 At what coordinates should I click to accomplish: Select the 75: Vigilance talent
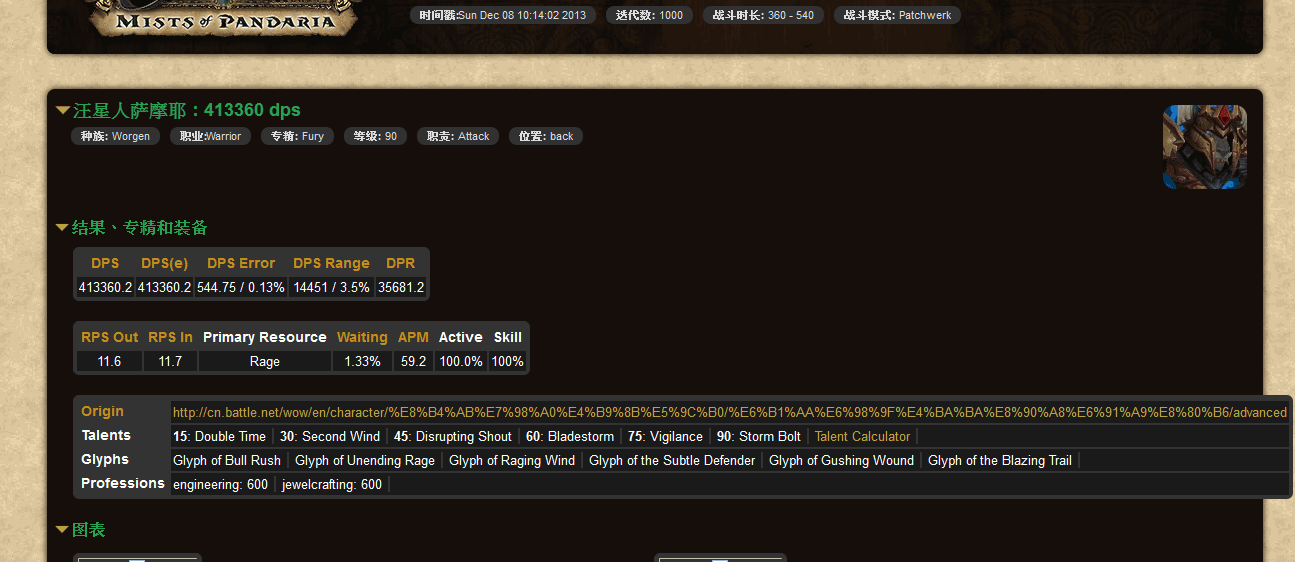665,436
